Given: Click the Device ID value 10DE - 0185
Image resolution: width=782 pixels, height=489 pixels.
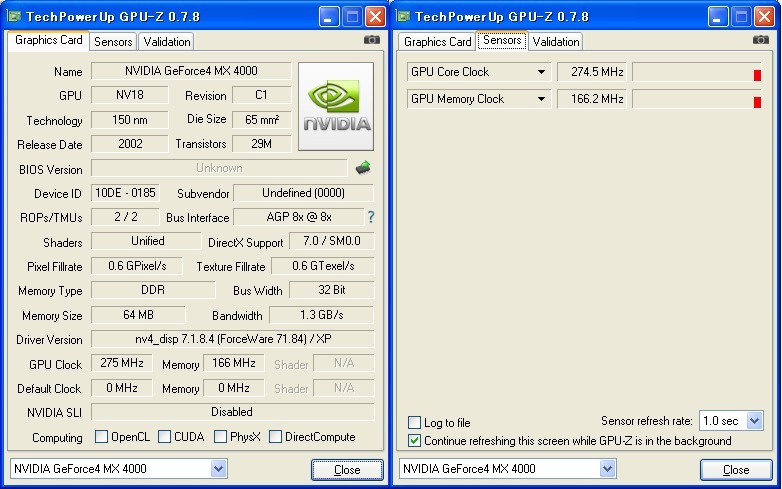Looking at the screenshot, I should pos(125,193).
